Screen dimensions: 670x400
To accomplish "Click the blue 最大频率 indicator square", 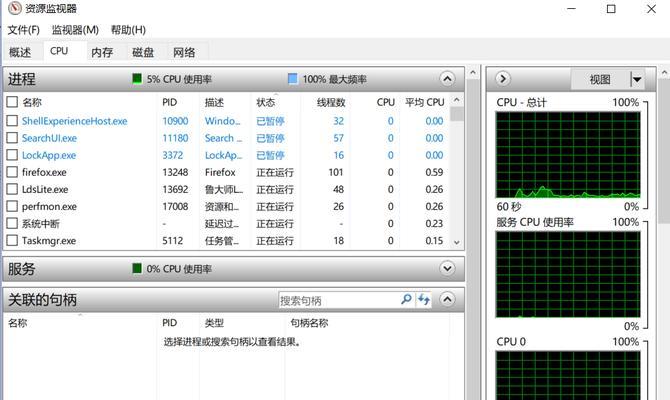I will point(293,79).
